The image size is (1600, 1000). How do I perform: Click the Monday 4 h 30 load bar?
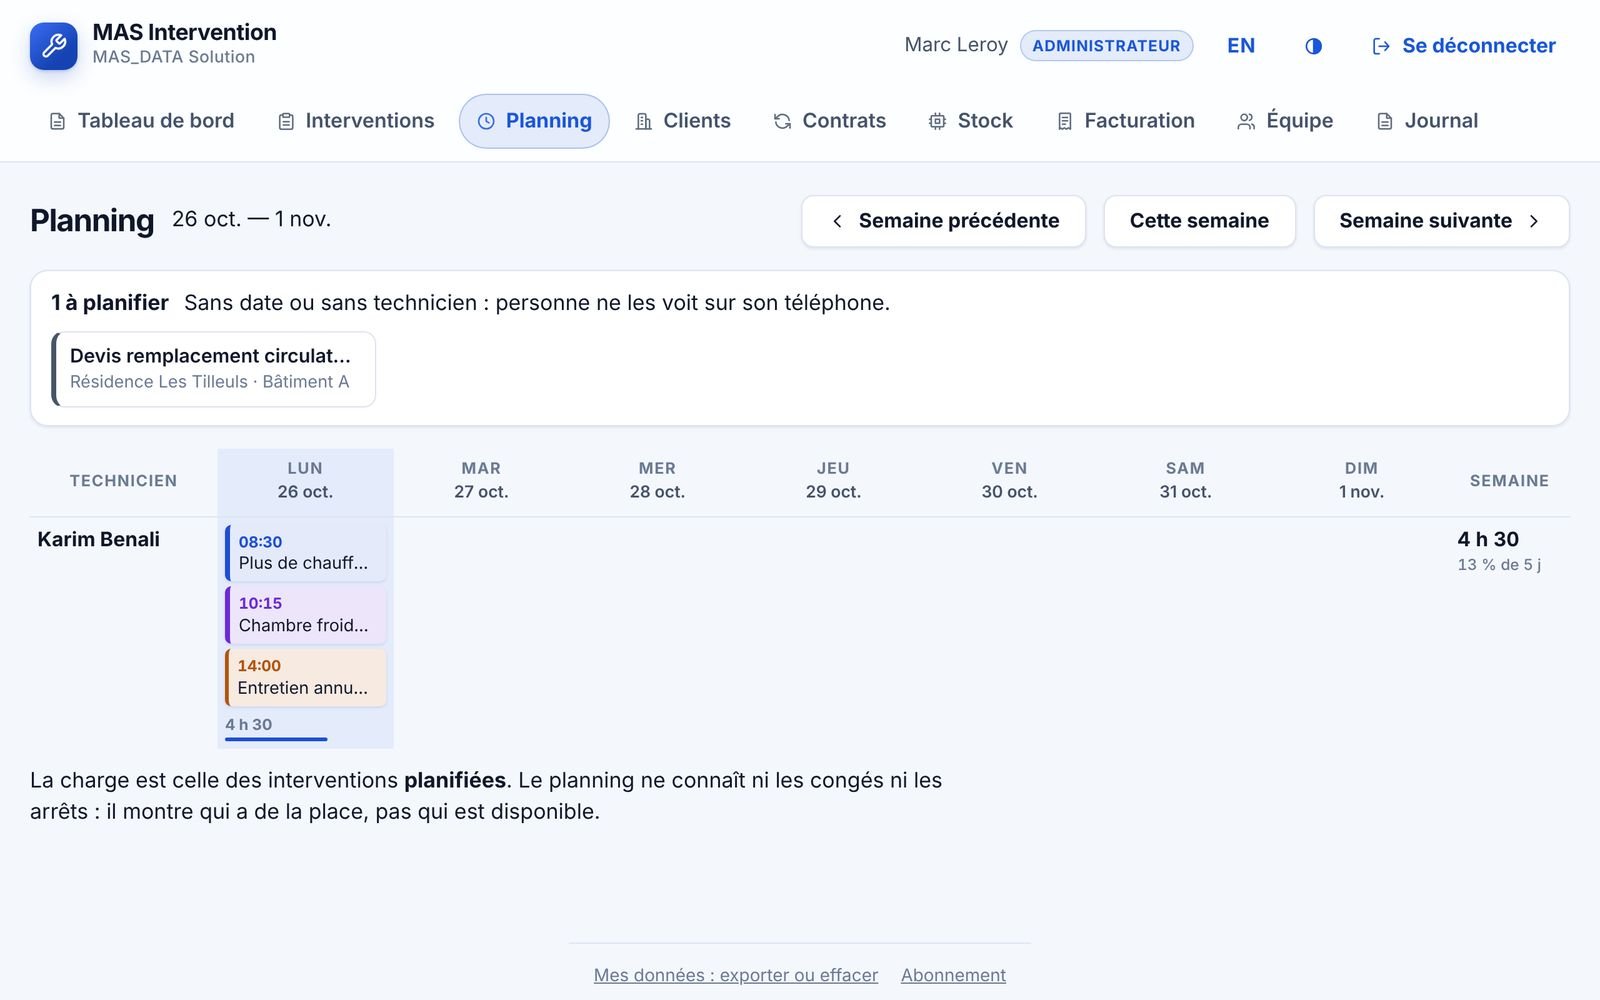click(x=276, y=739)
